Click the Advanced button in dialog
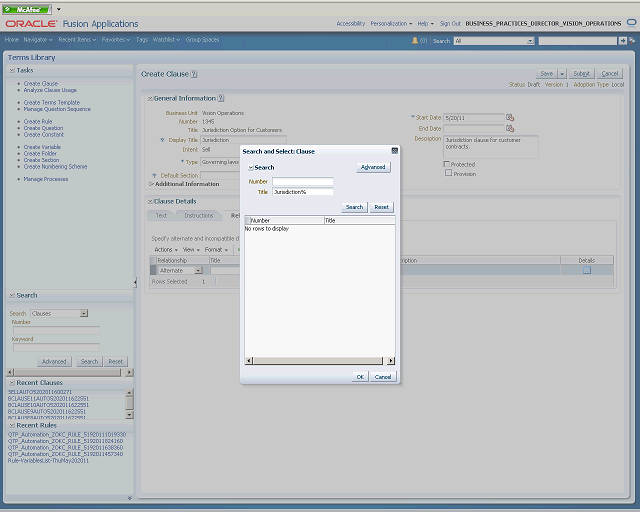Screen dimensions: 640x512 point(373,167)
